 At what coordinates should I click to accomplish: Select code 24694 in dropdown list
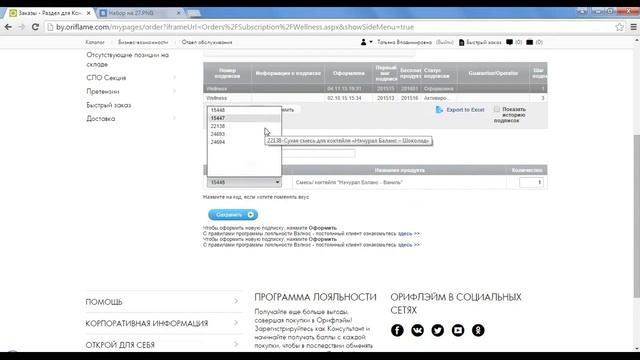click(244, 142)
